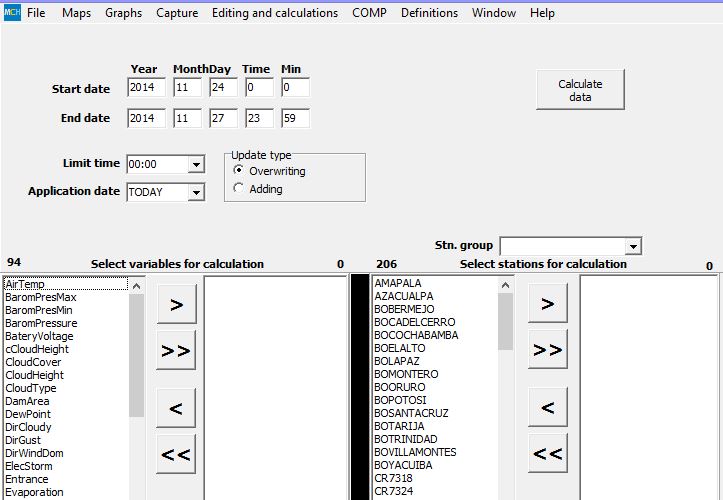723x500 pixels.
Task: Open the Editing and calculations menu
Action: [261, 13]
